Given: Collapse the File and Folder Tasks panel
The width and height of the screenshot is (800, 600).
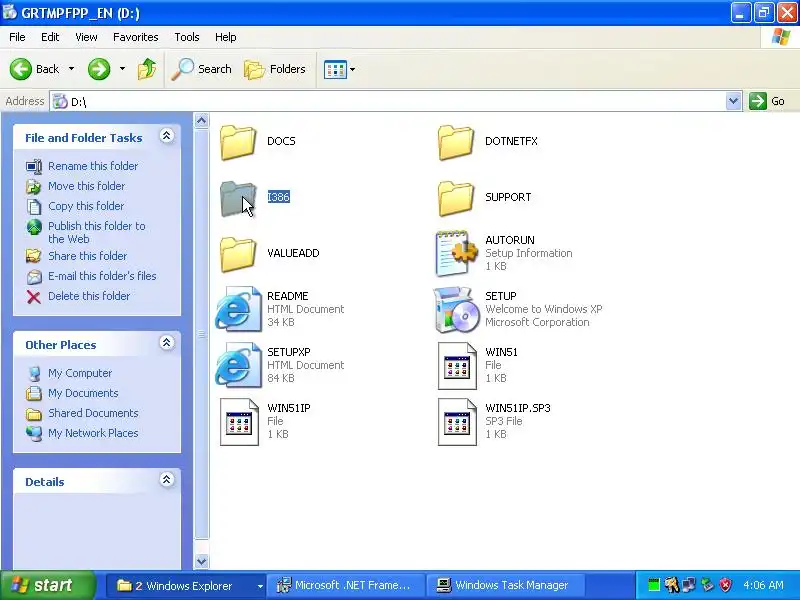Looking at the screenshot, I should point(166,136).
